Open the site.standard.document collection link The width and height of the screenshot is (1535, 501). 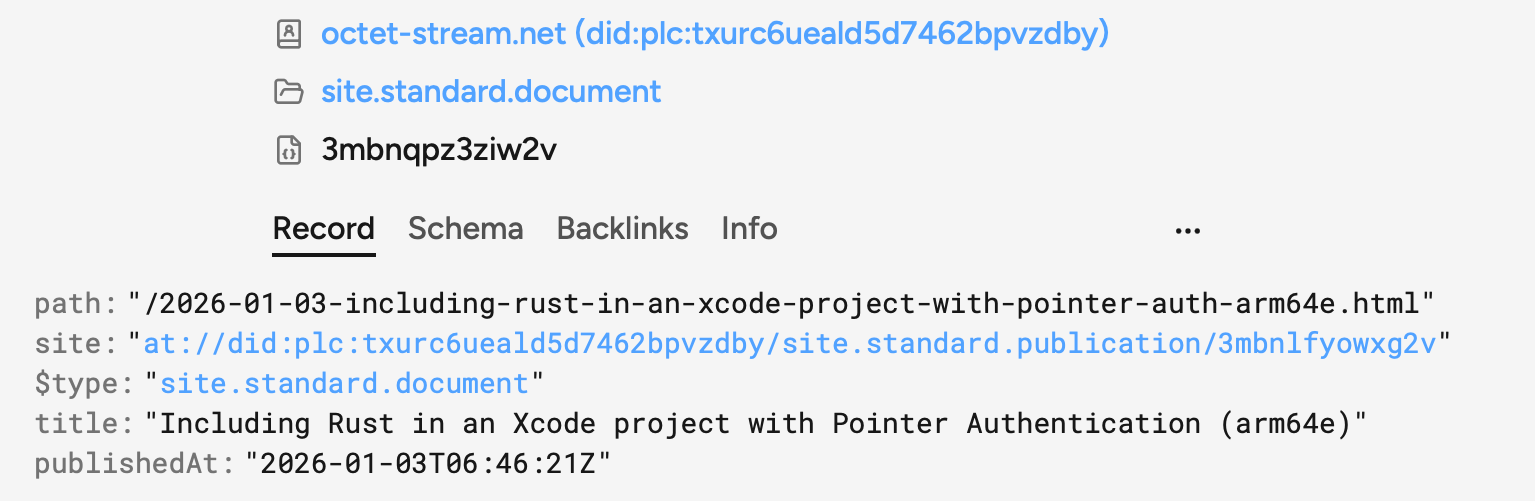(491, 92)
